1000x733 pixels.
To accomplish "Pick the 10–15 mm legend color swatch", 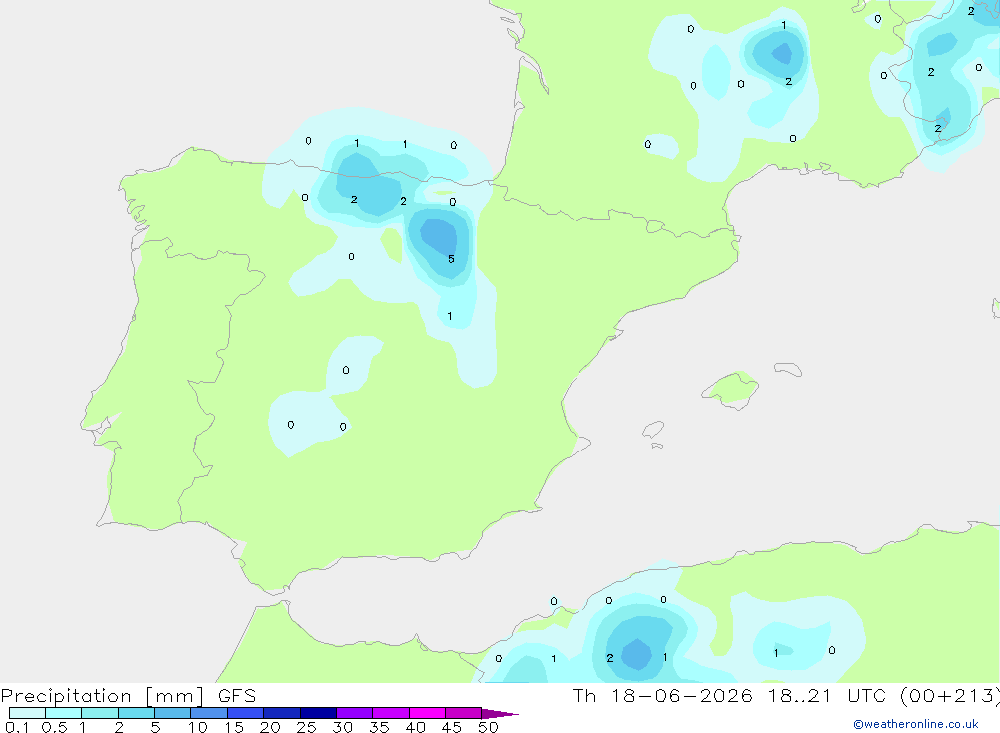I will pyautogui.click(x=209, y=713).
